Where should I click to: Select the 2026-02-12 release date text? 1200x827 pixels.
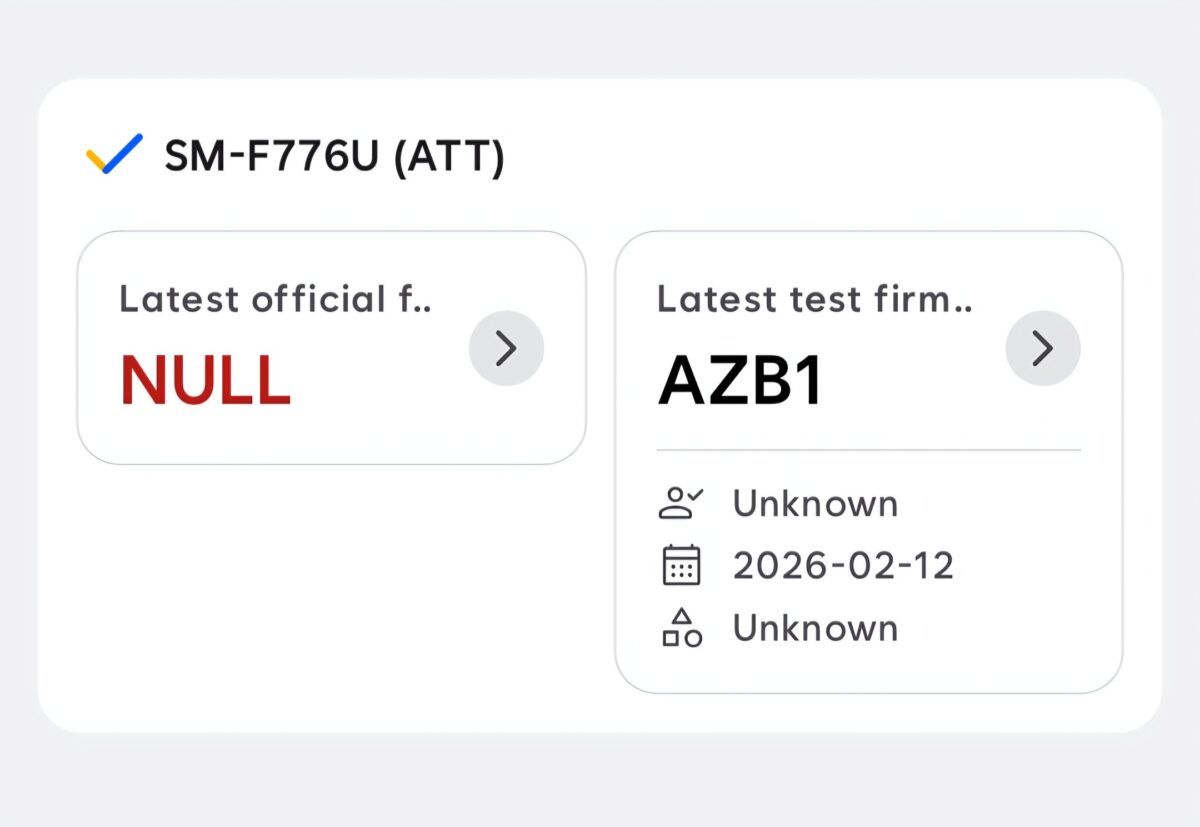click(x=843, y=565)
